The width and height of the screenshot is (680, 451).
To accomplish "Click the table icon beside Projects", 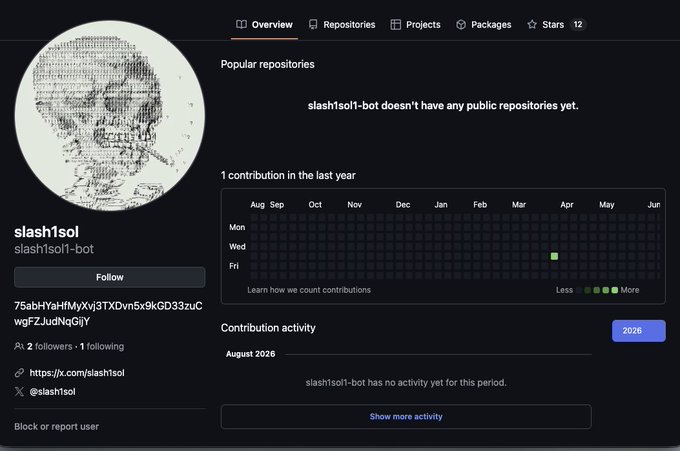I will (396, 25).
